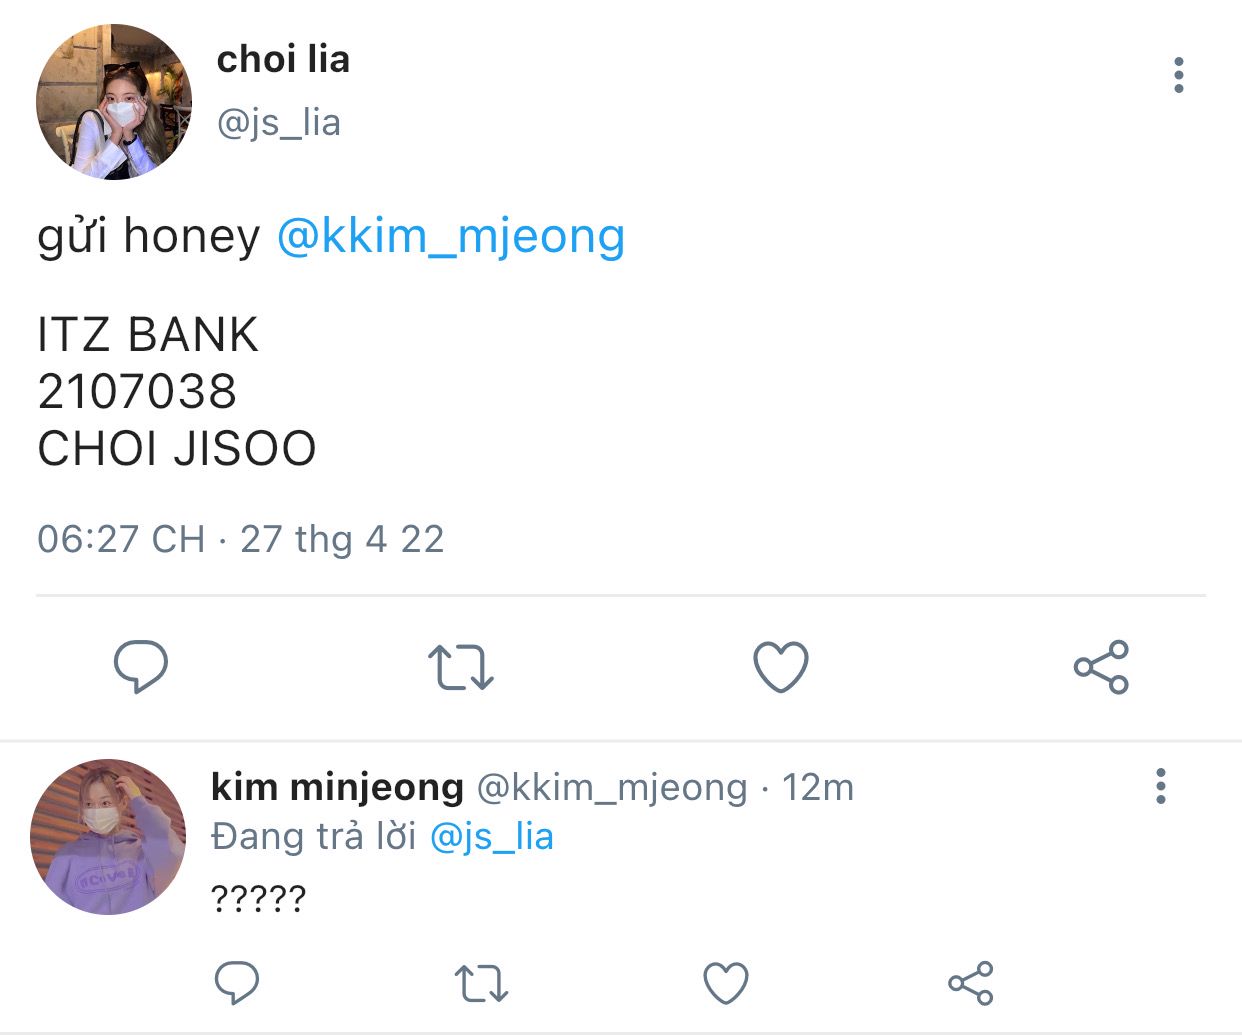
Task: View kim minjeong's profile picture
Action: point(108,836)
